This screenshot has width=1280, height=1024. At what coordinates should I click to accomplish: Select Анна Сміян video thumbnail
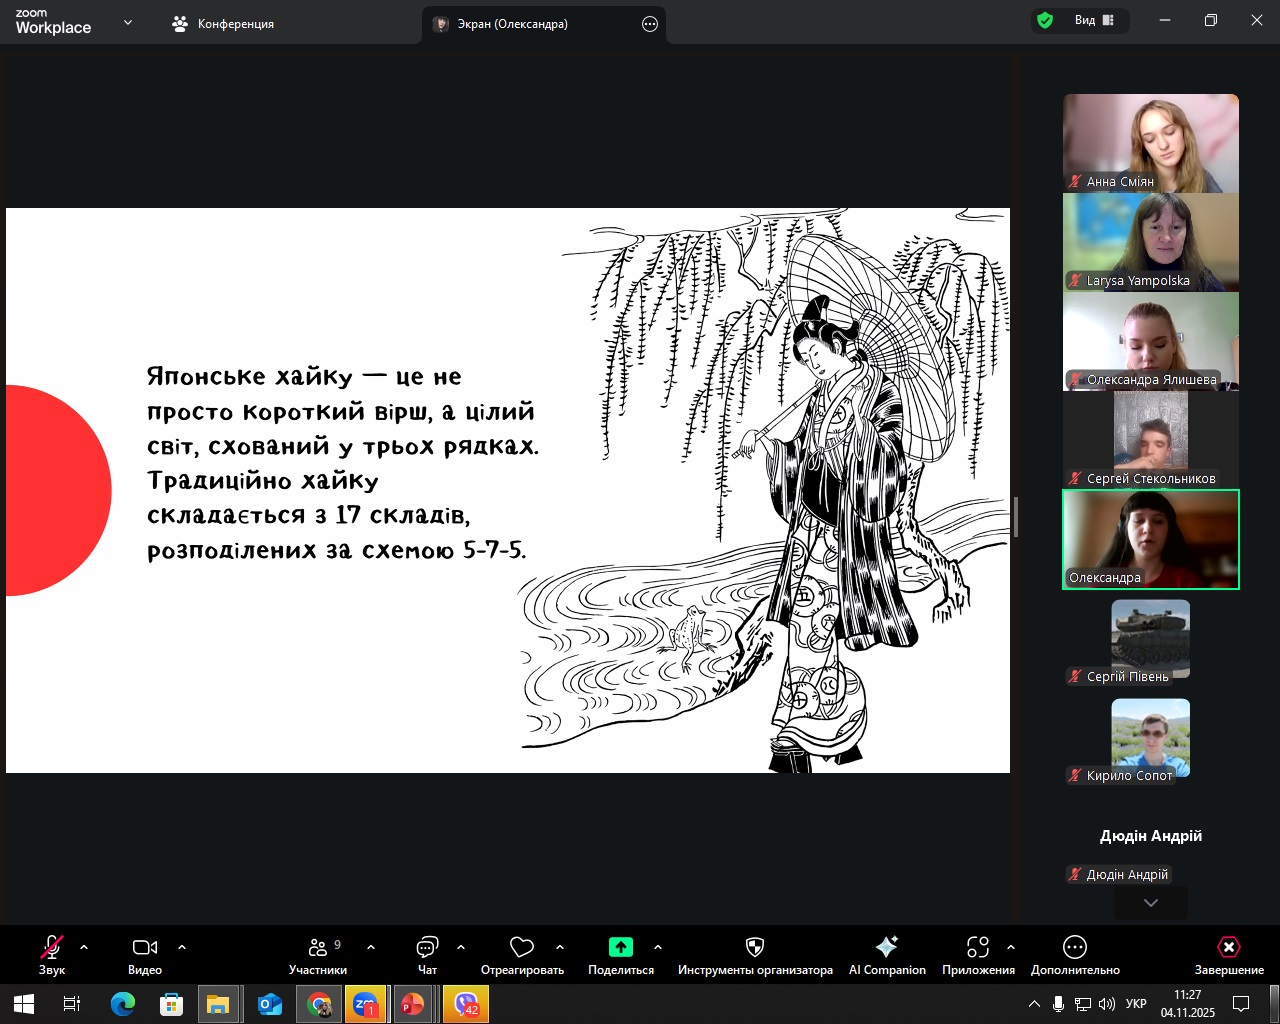point(1151,142)
